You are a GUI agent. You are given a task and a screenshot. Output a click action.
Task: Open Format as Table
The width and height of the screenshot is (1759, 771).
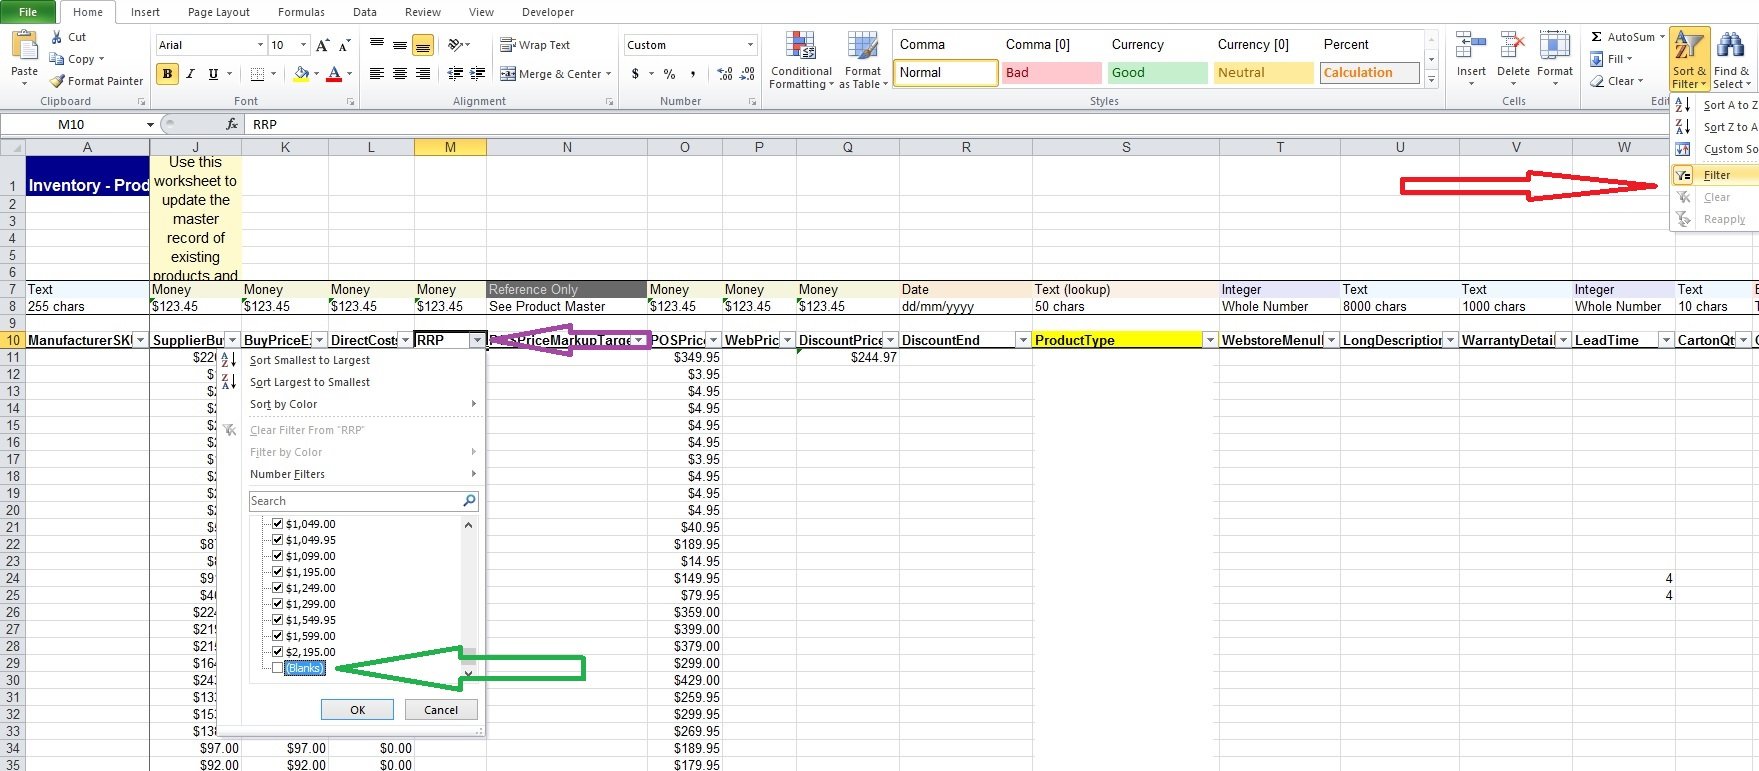coord(863,60)
